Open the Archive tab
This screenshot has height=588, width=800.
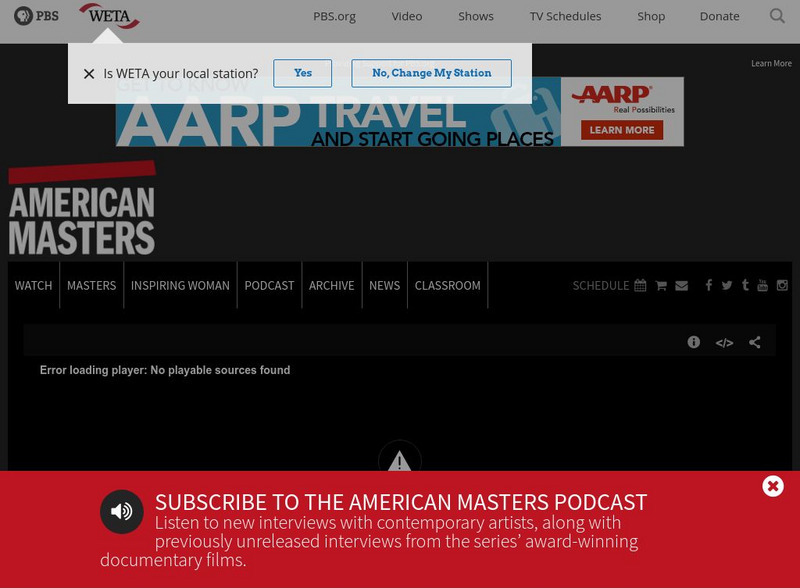pos(332,285)
